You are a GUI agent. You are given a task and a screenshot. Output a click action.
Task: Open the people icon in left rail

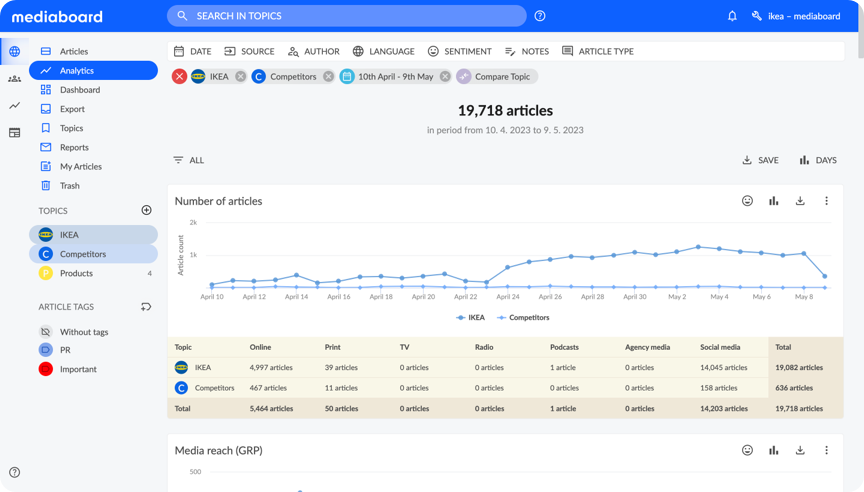click(x=14, y=79)
